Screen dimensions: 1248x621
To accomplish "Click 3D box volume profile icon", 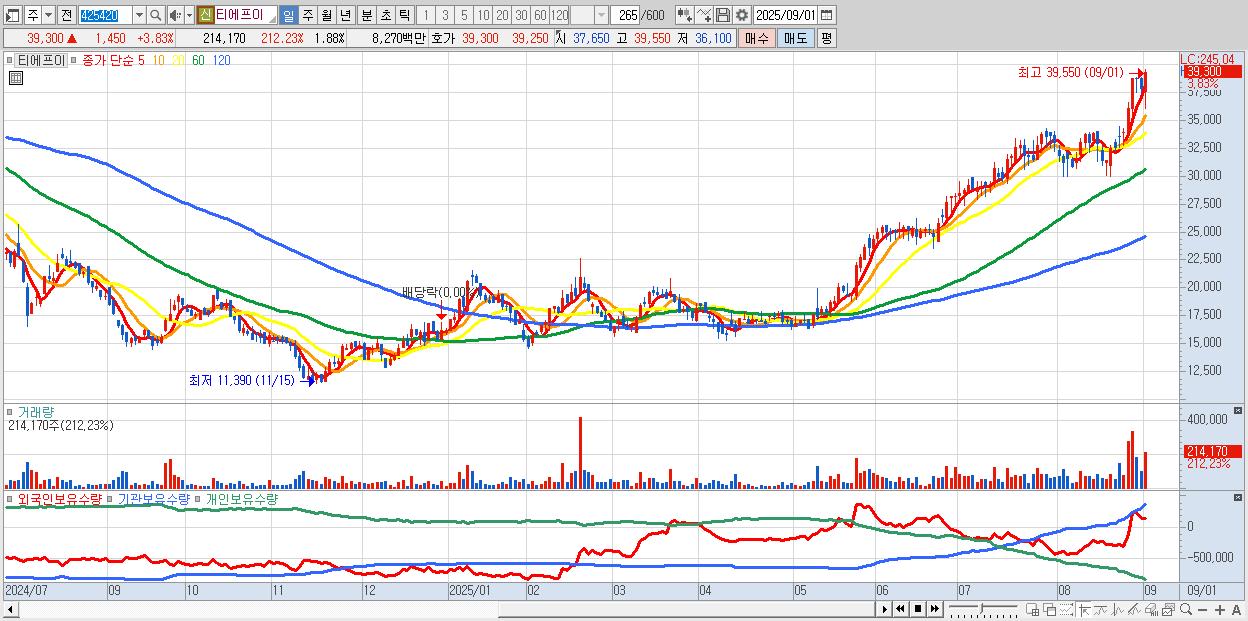I will coord(1152,610).
